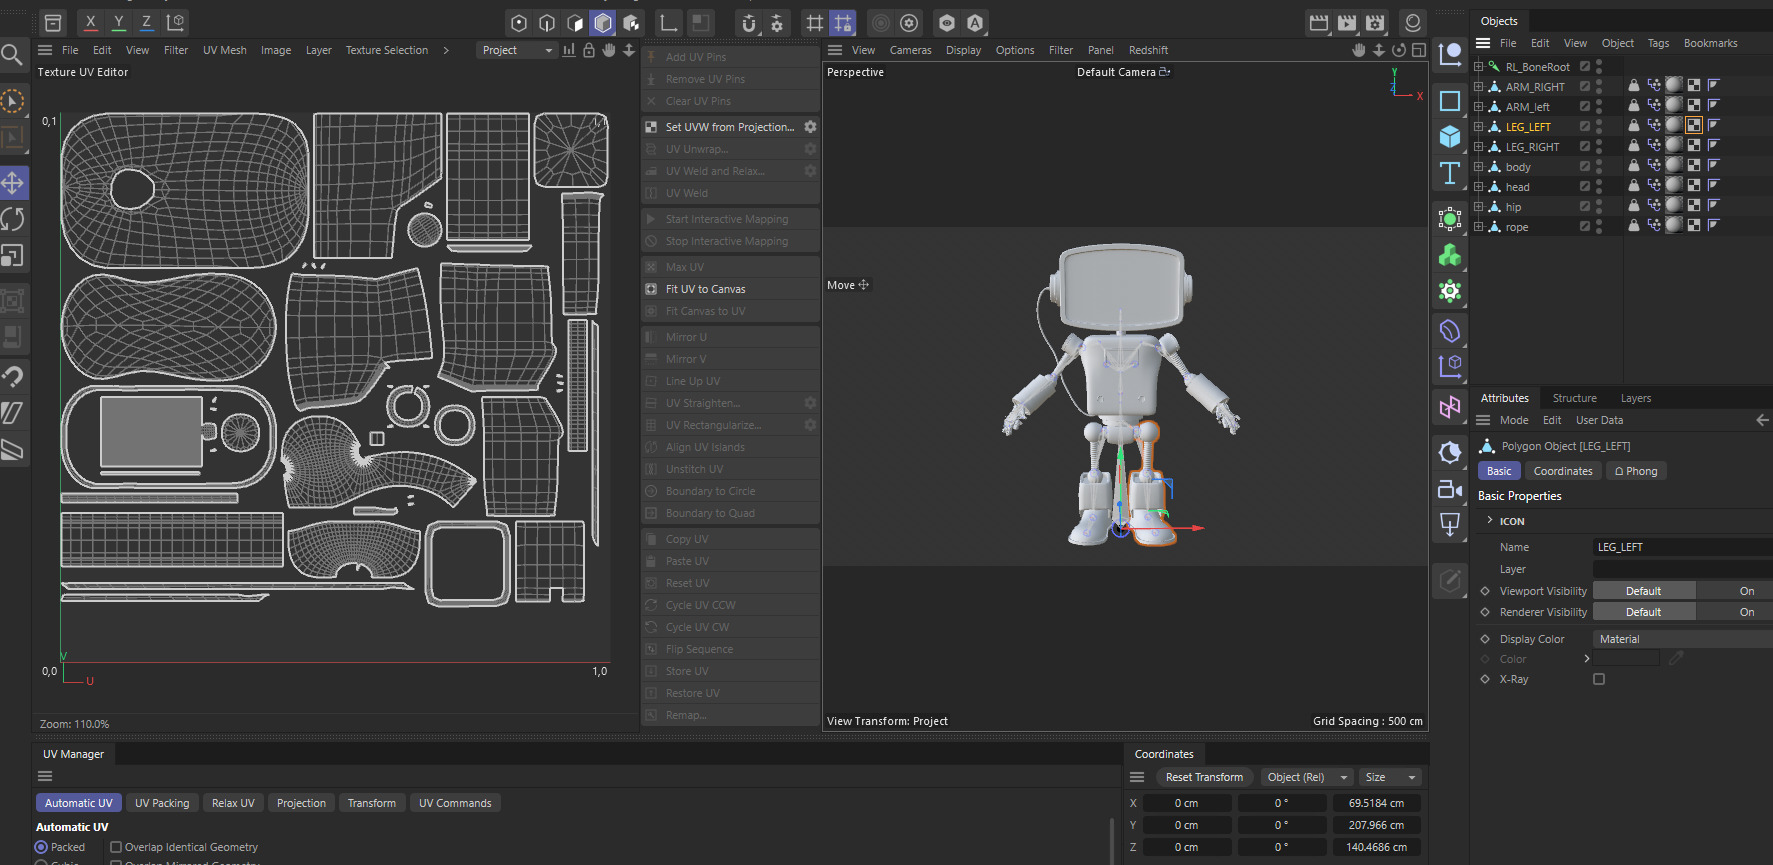
Task: Switch to the Coordinates attribute tab
Action: pos(1563,471)
